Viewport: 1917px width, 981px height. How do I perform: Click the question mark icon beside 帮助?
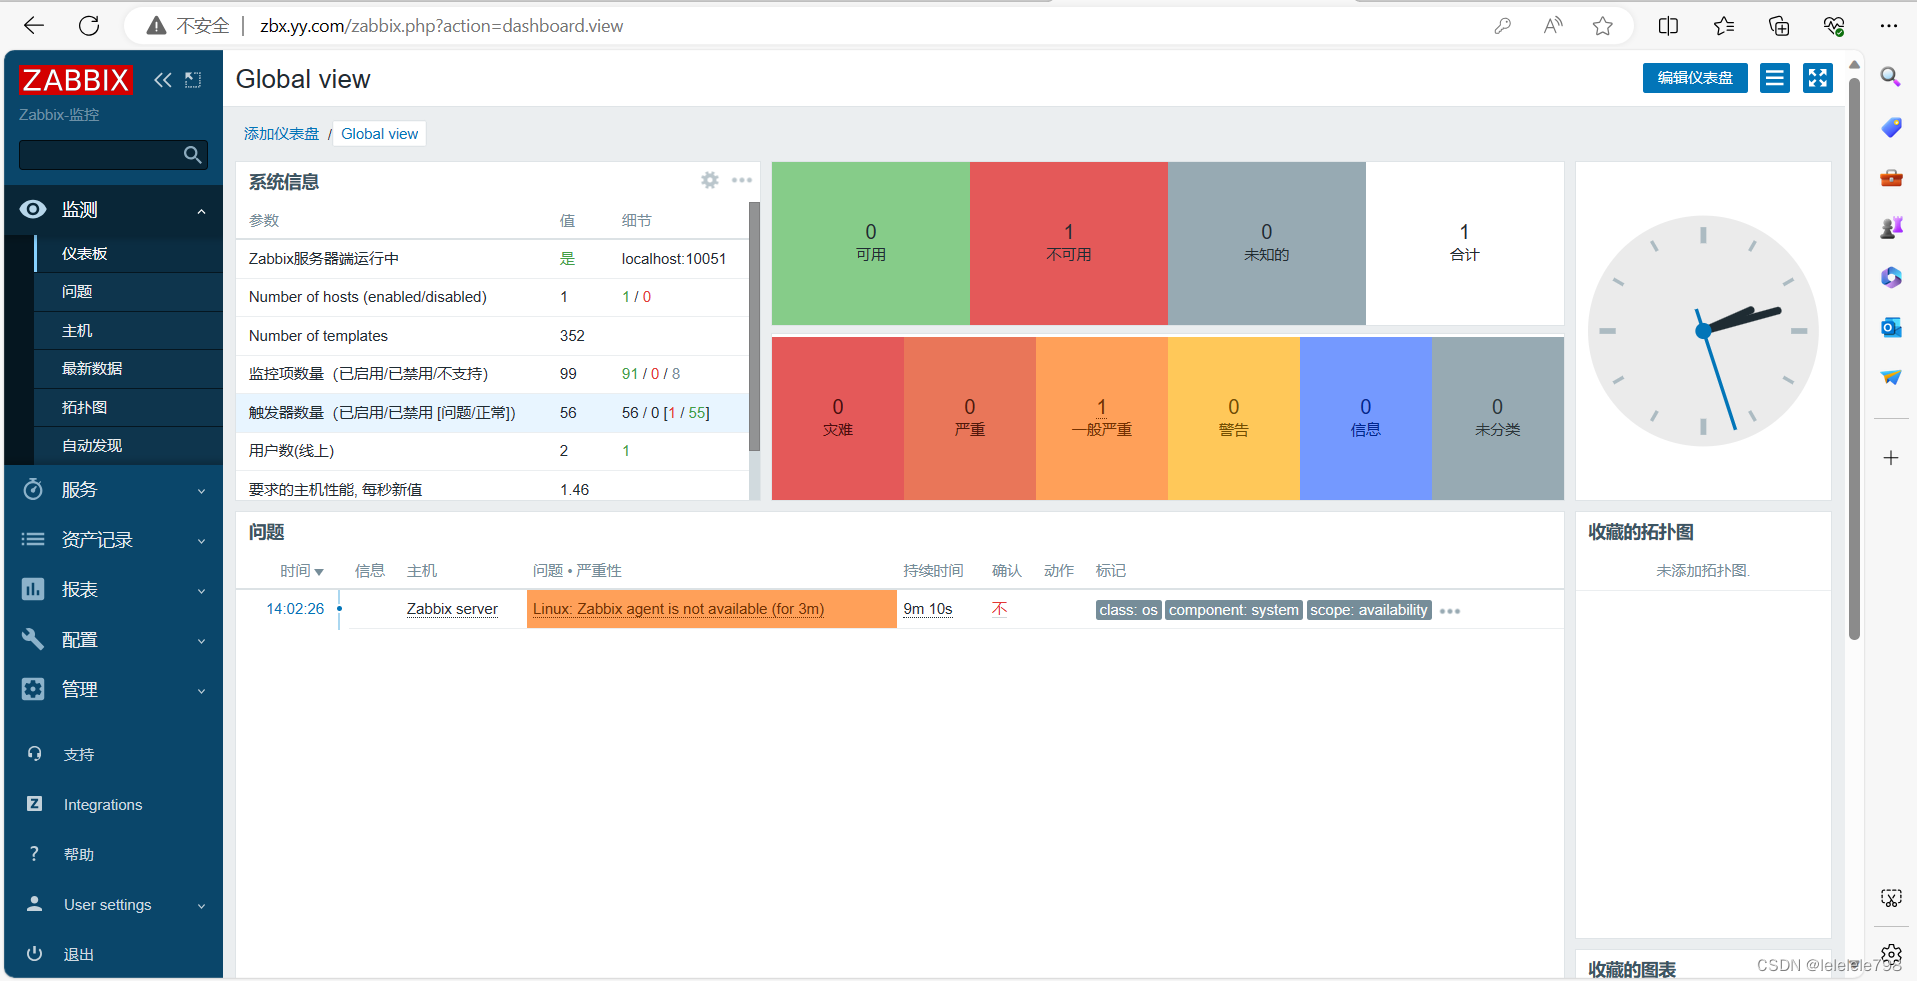(34, 854)
